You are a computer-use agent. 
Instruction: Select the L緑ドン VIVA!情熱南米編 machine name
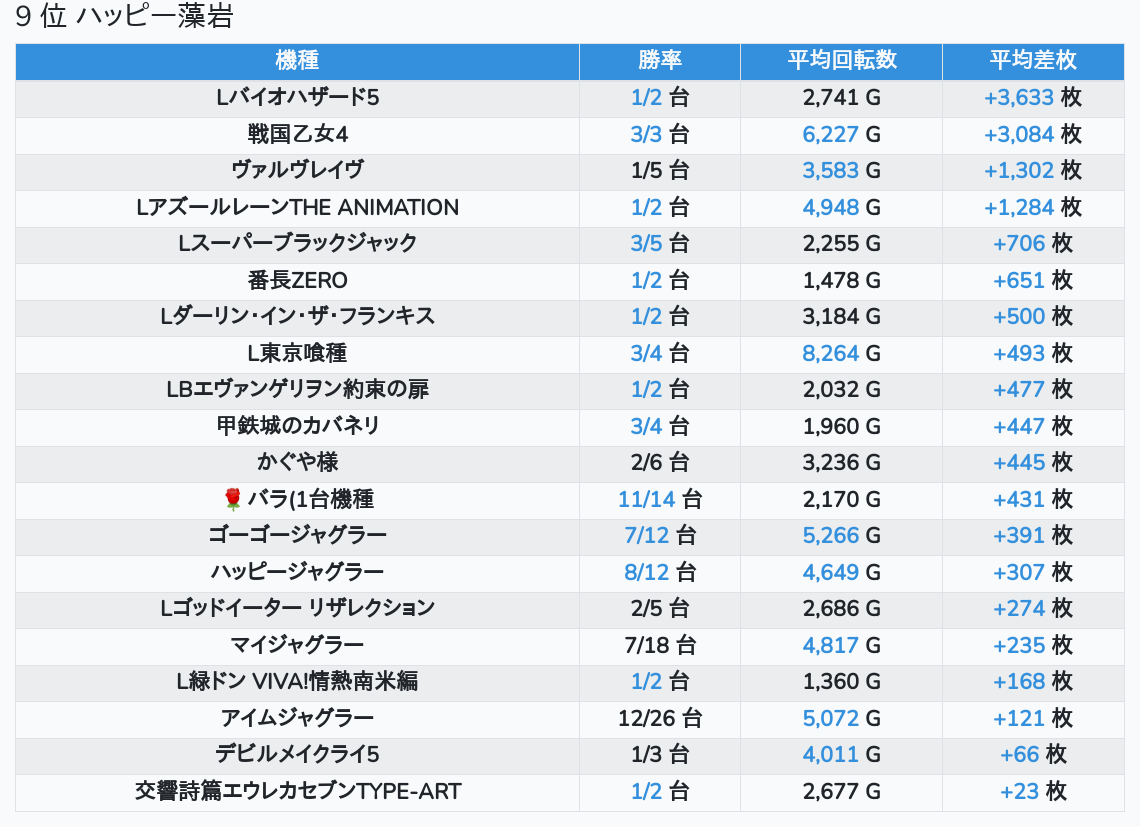[297, 681]
